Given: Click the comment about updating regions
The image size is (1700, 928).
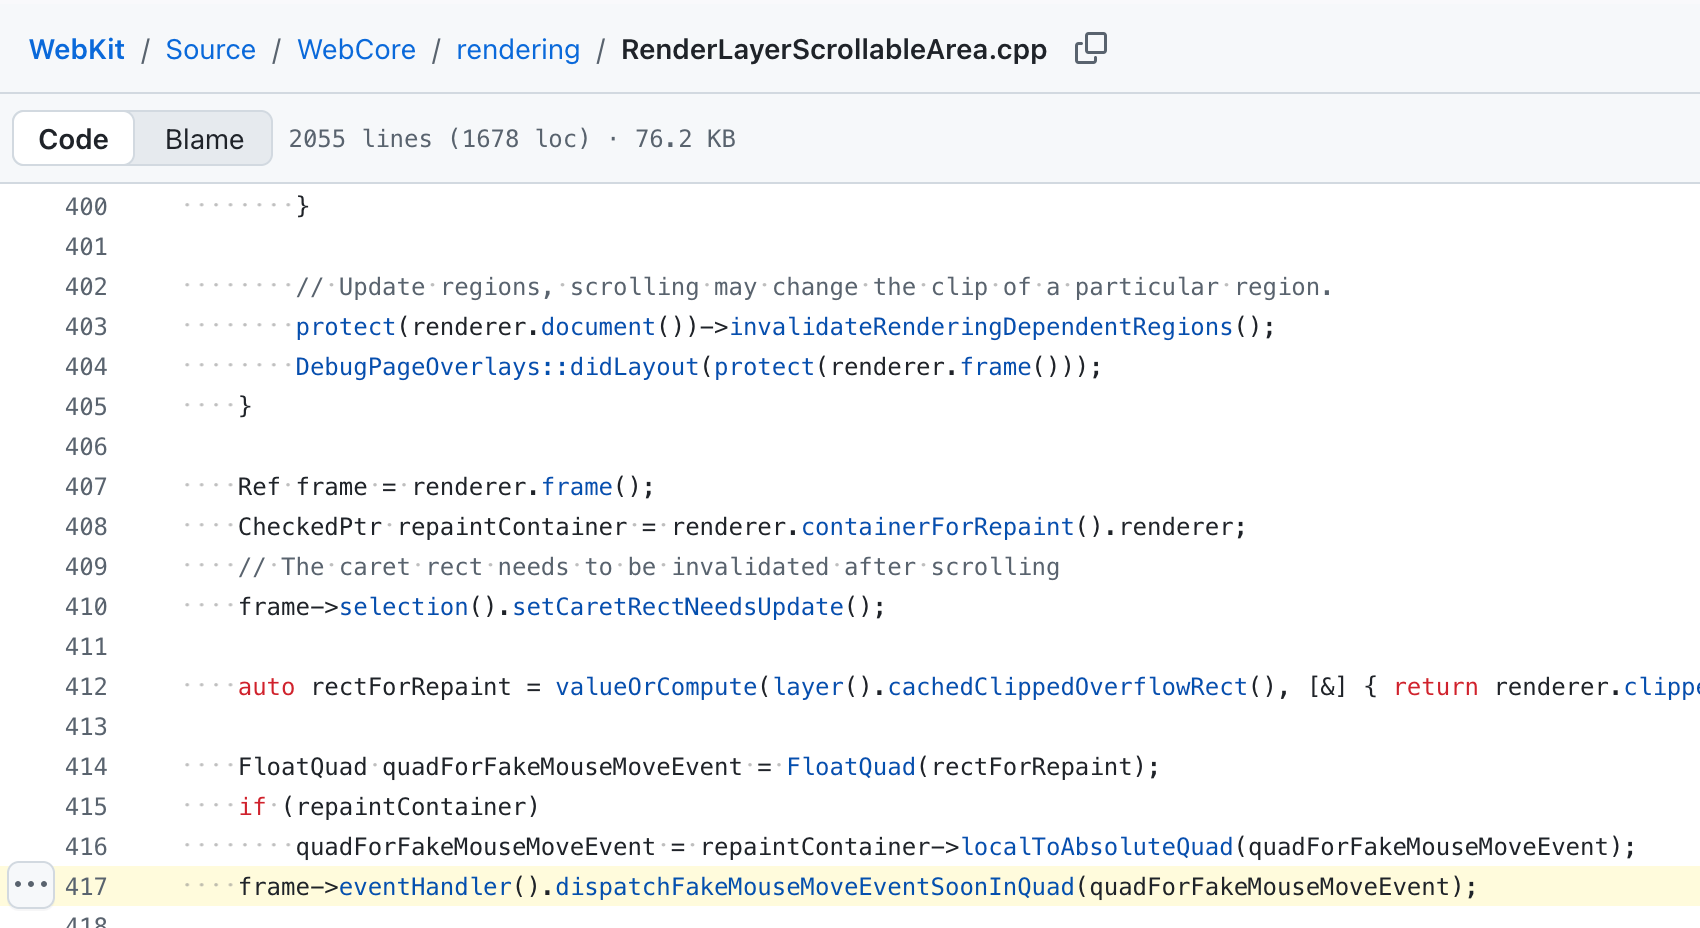Looking at the screenshot, I should [814, 286].
